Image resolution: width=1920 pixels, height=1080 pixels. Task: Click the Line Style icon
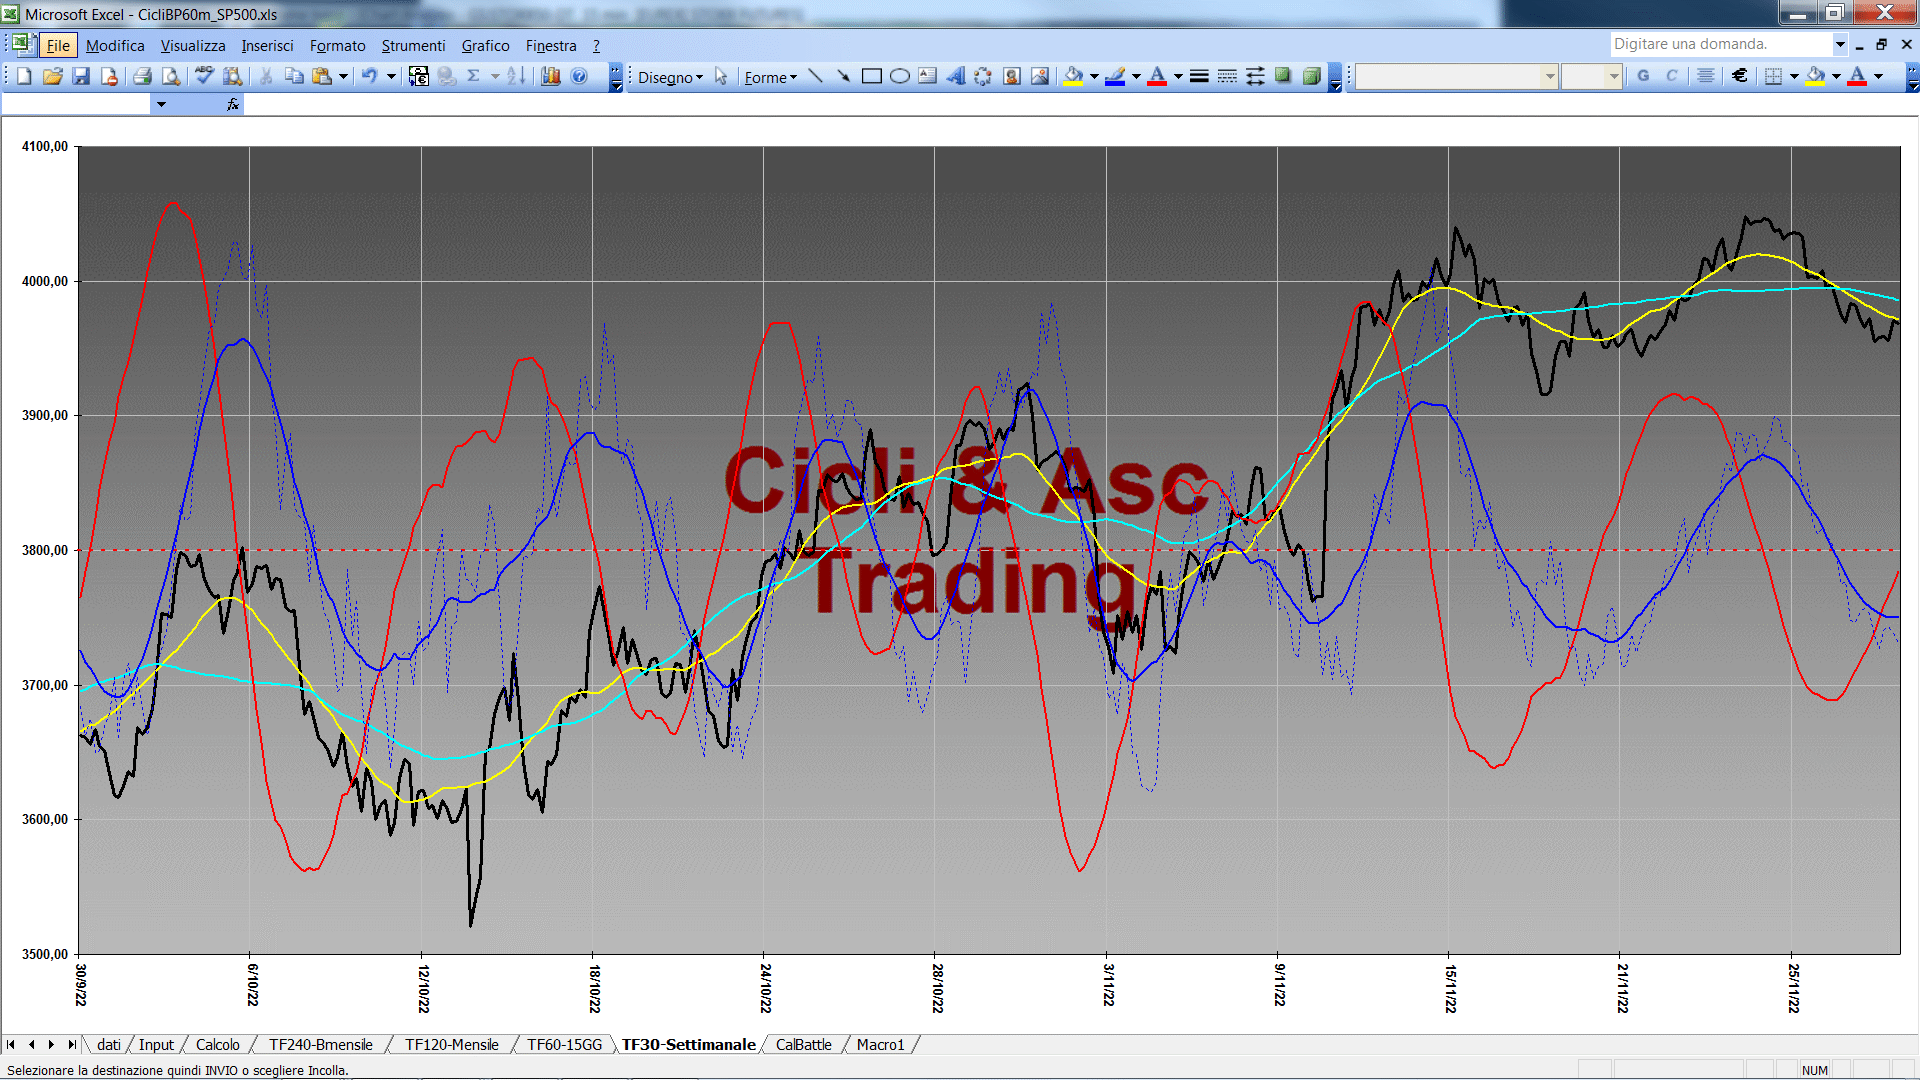tap(1199, 76)
